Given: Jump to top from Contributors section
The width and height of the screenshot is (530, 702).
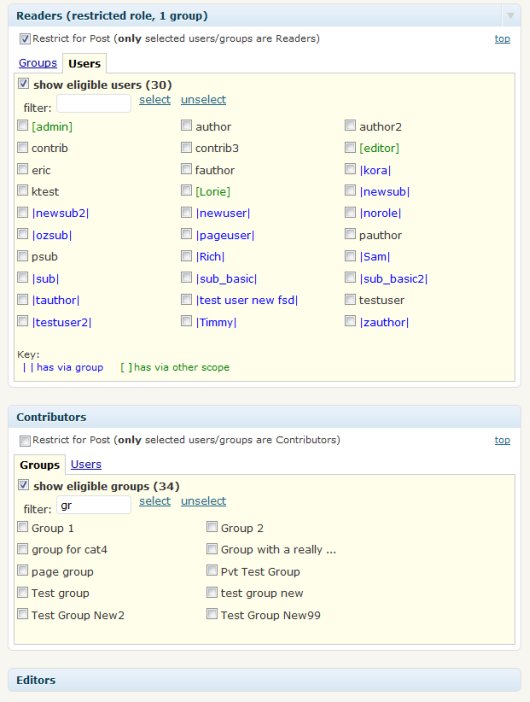Looking at the screenshot, I should [502, 440].
